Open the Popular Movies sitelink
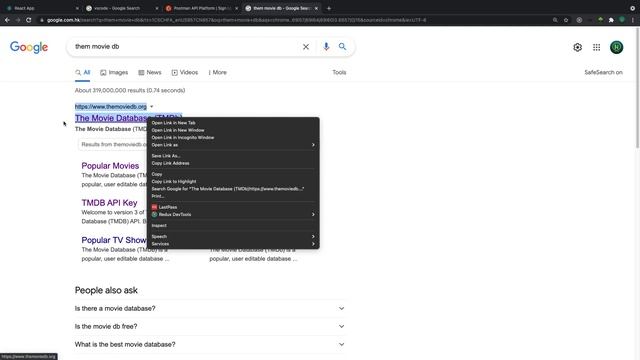640x360 pixels. point(110,166)
